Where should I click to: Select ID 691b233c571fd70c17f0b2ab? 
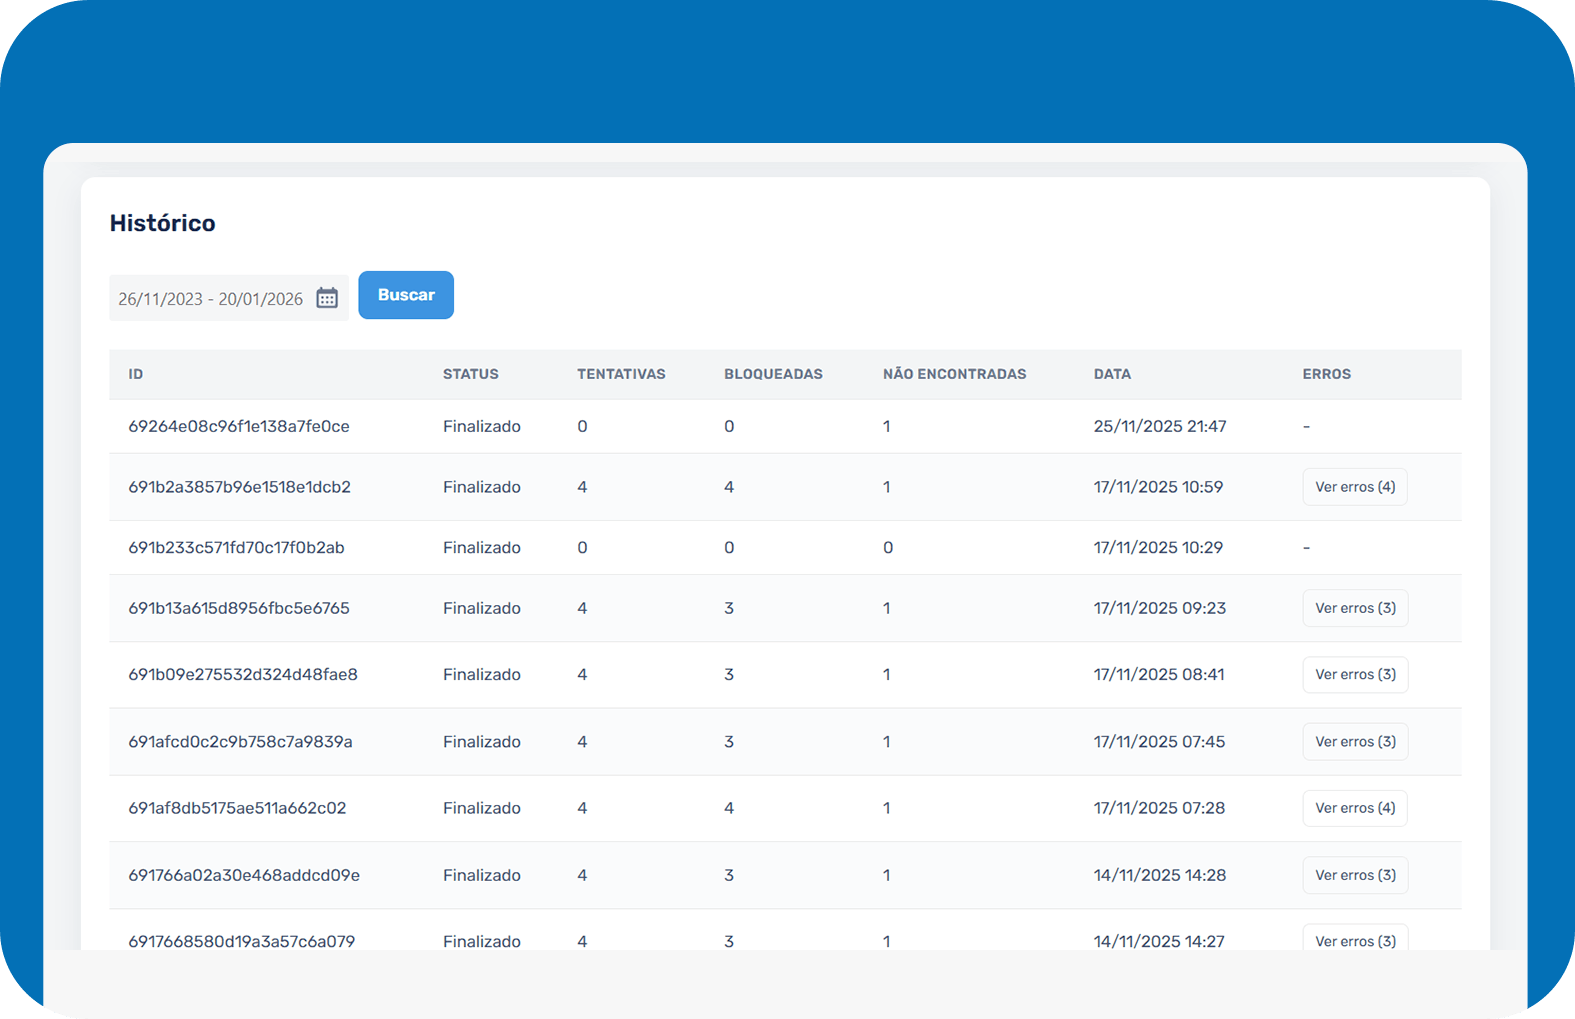pyautogui.click(x=236, y=548)
